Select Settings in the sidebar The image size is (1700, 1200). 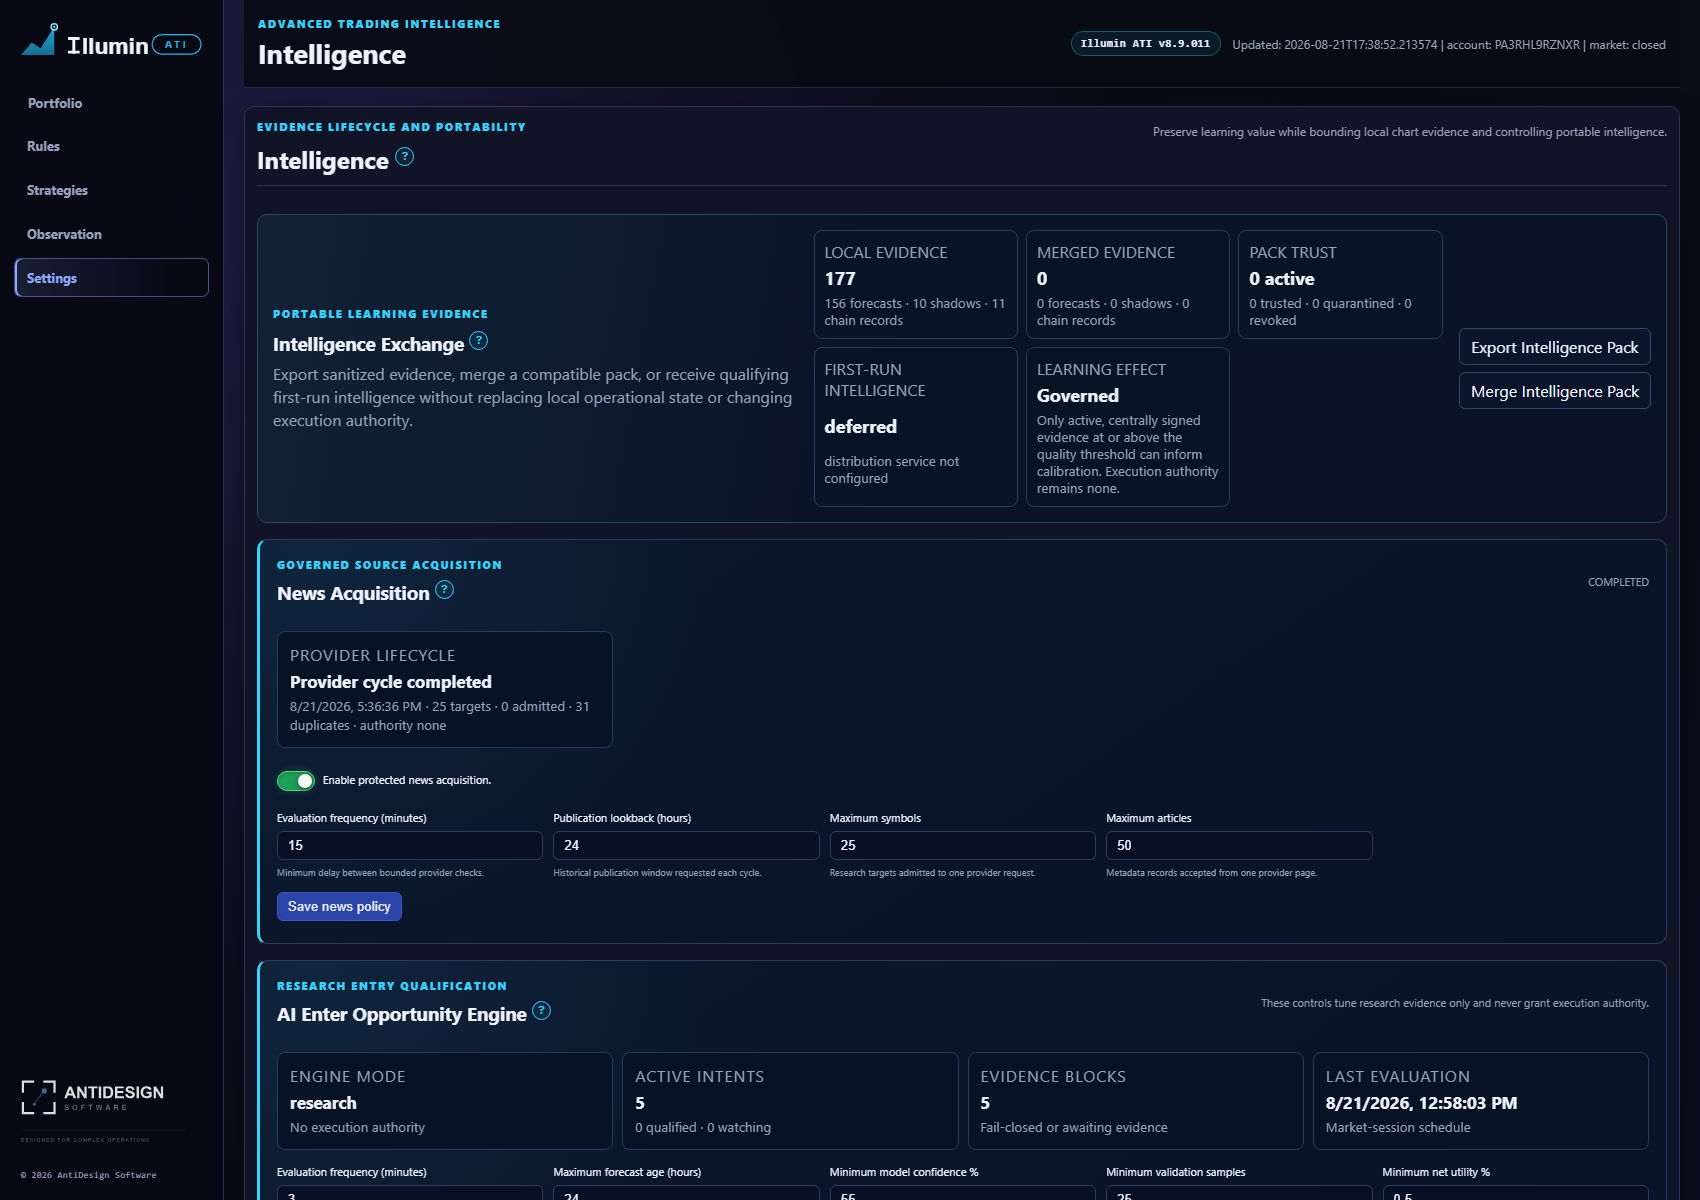(x=112, y=278)
